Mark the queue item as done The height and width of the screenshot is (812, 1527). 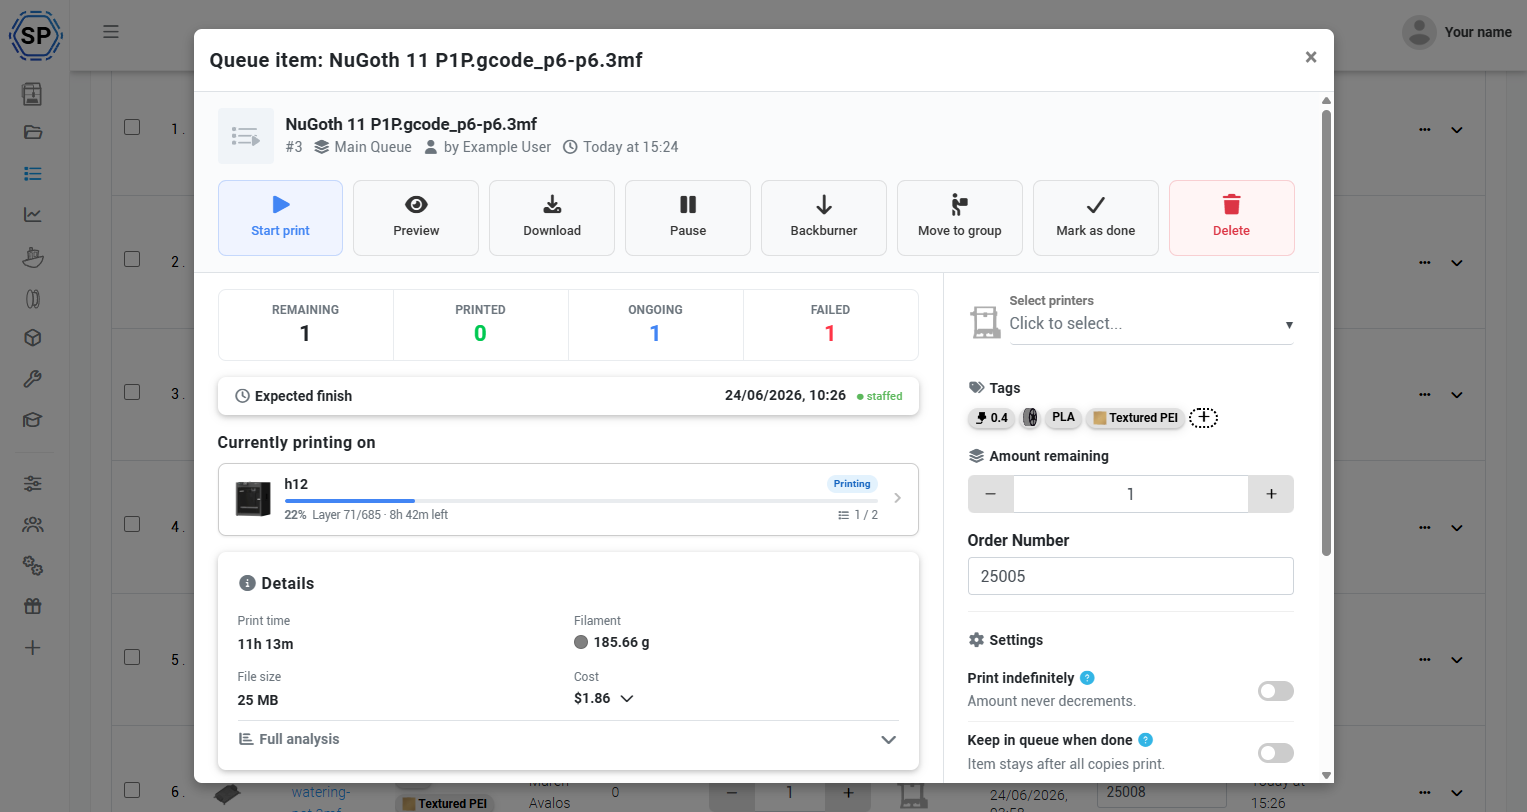[1096, 218]
